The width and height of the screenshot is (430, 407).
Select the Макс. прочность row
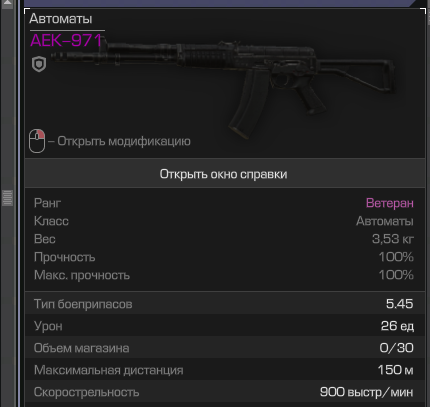pos(224,275)
